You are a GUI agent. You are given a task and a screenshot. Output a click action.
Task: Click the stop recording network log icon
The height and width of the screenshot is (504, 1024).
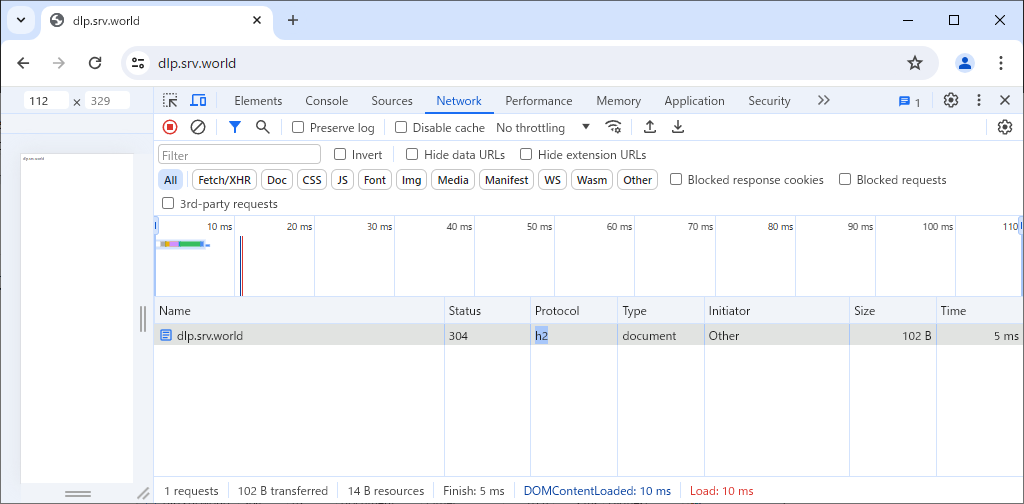(170, 127)
